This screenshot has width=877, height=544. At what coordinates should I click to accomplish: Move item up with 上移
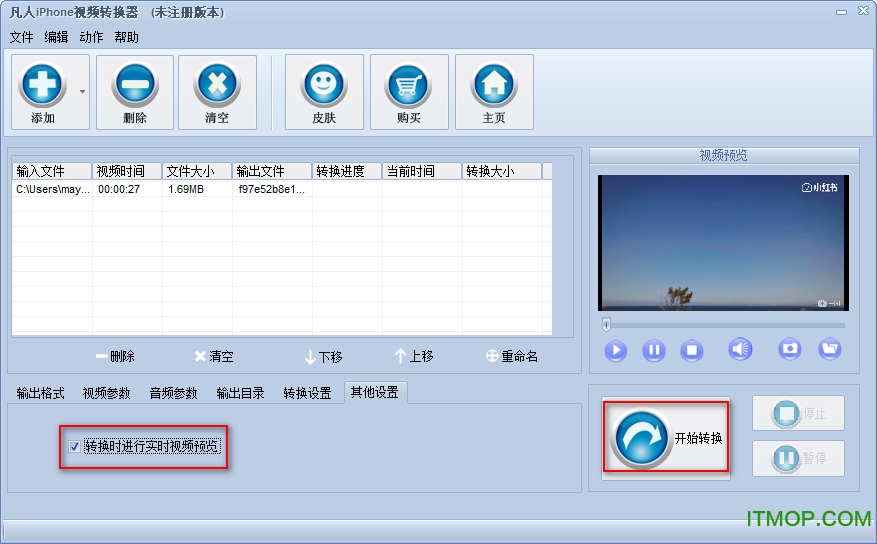pyautogui.click(x=414, y=356)
